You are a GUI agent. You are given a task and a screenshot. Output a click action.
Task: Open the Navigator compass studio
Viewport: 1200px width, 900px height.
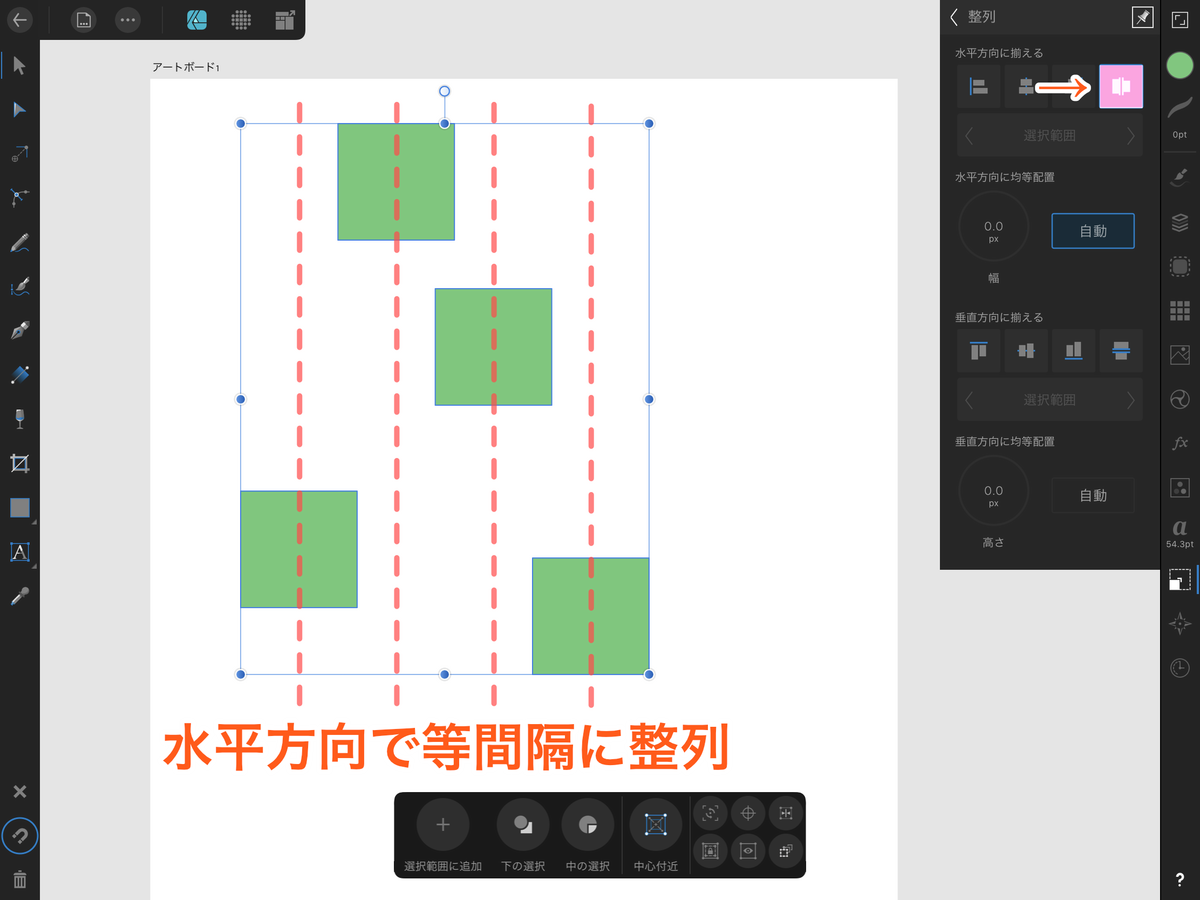click(x=1180, y=623)
